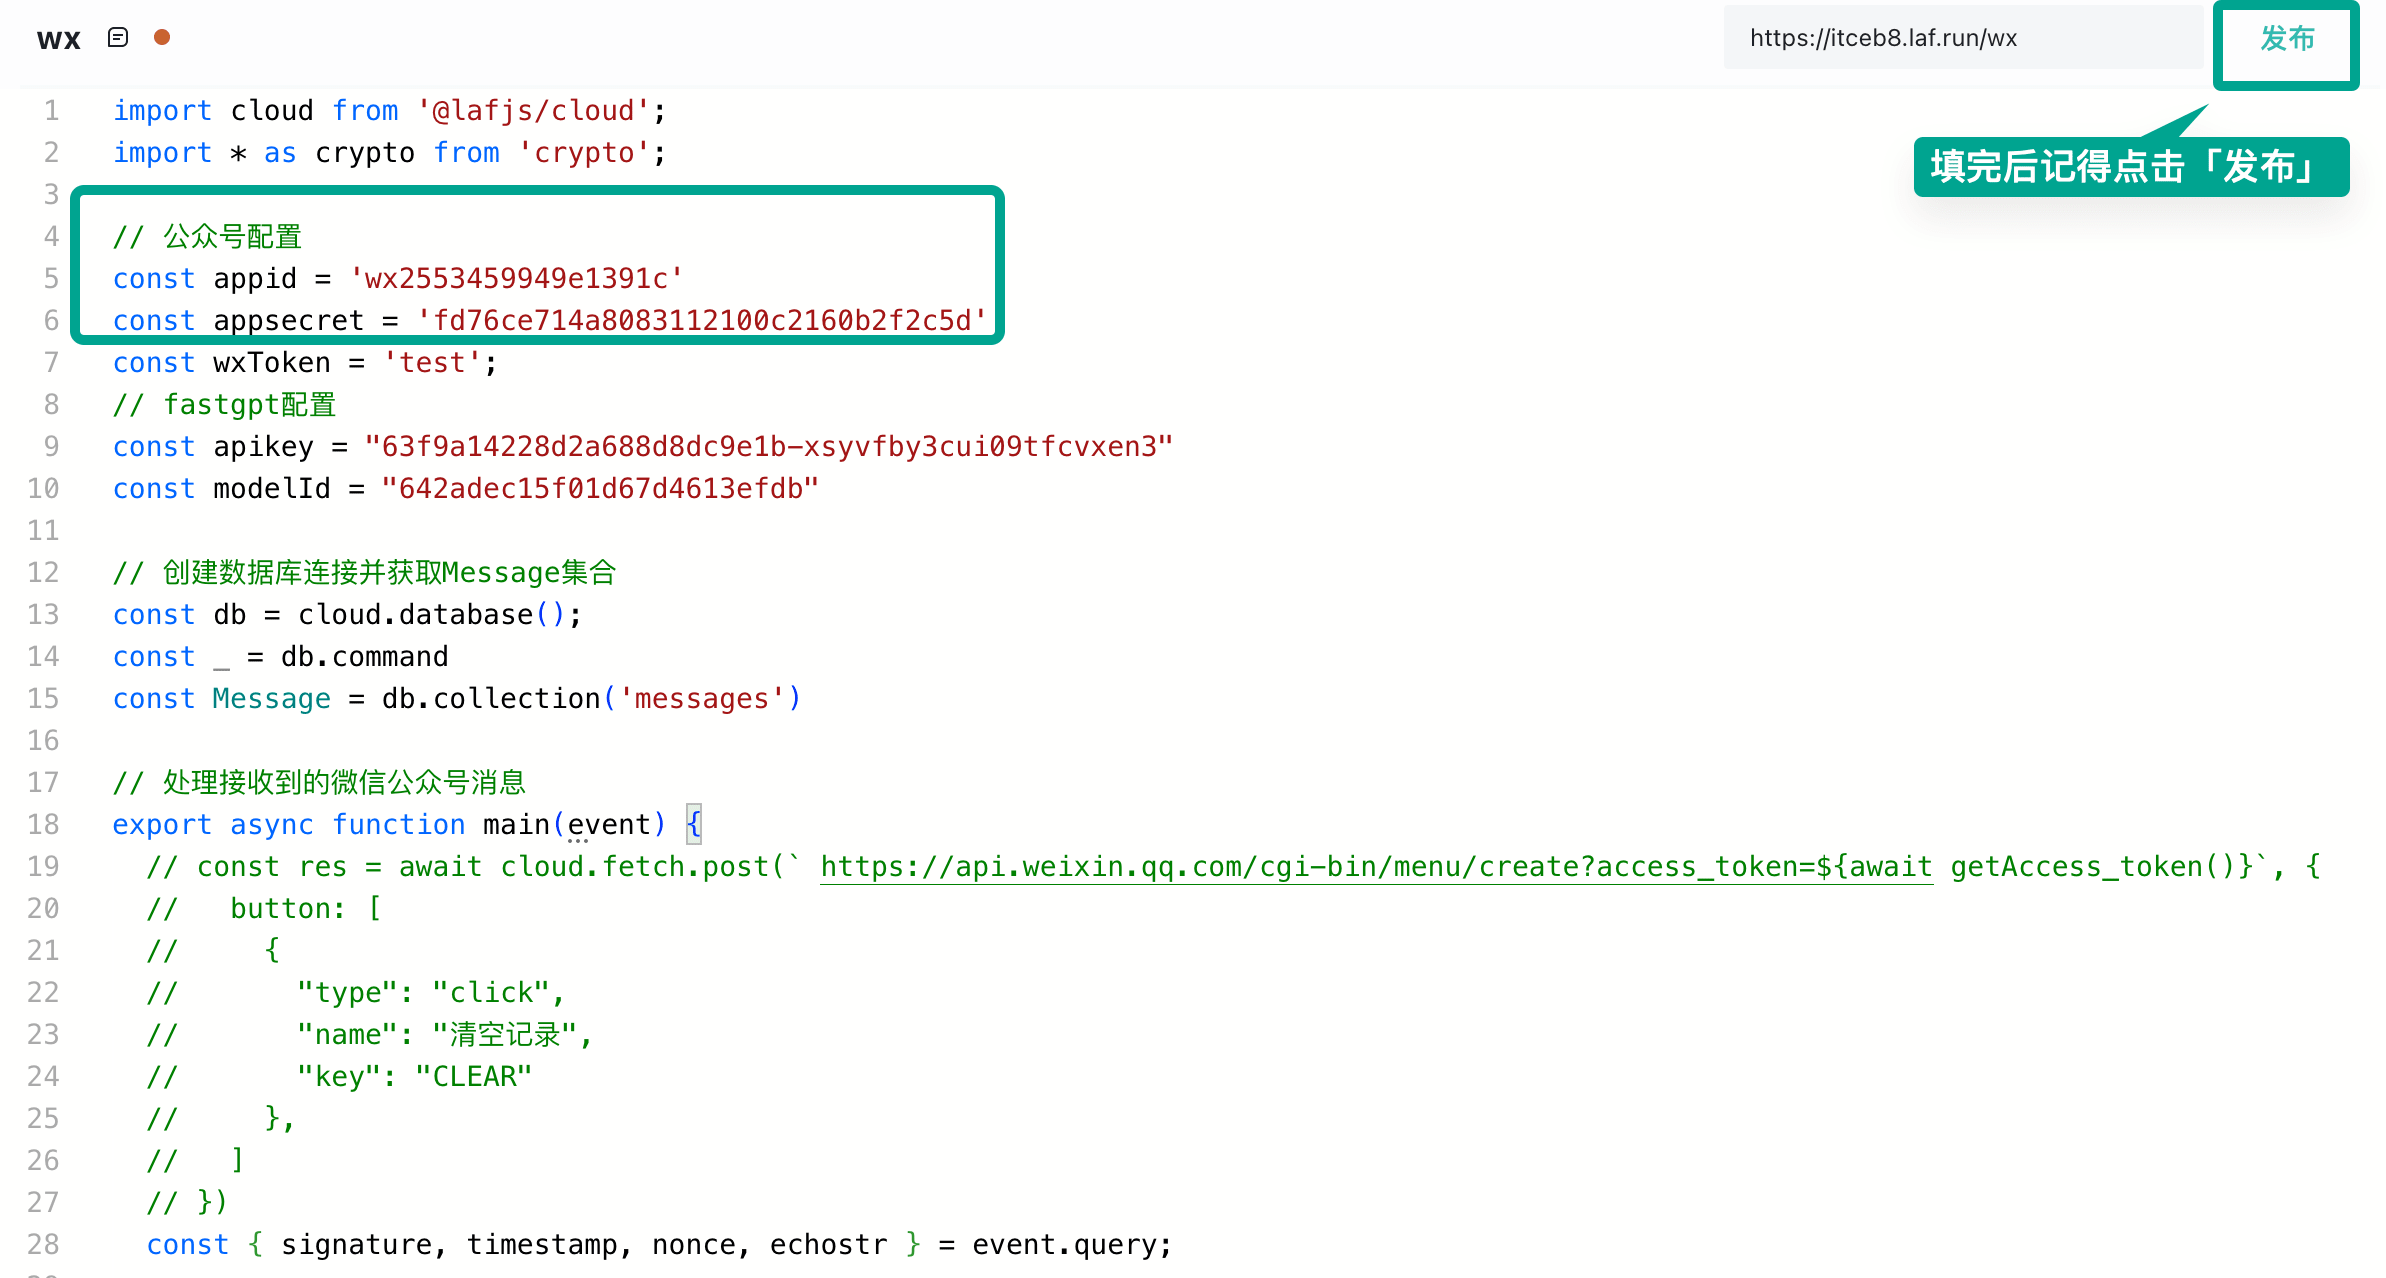Click the orange unsaved-changes dot indicator
Viewport: 2386px width, 1278px height.
pyautogui.click(x=162, y=38)
